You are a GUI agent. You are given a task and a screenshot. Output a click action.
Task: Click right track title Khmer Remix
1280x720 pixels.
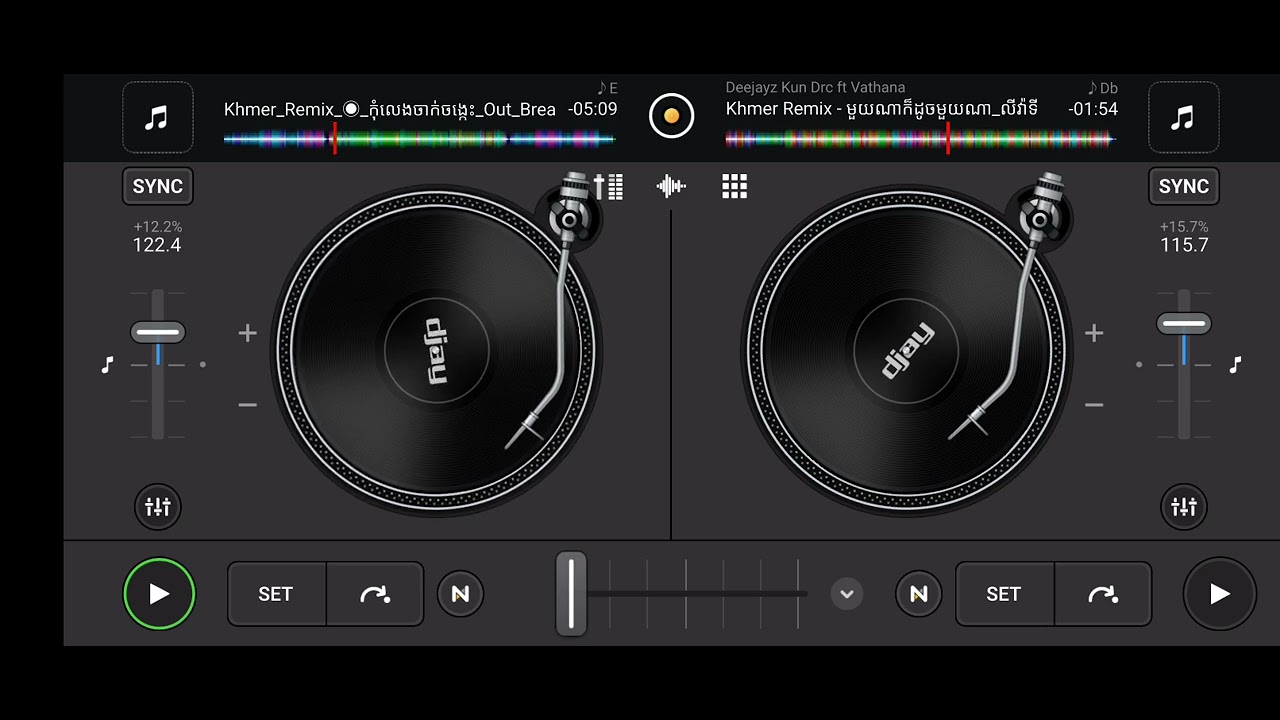pos(882,109)
